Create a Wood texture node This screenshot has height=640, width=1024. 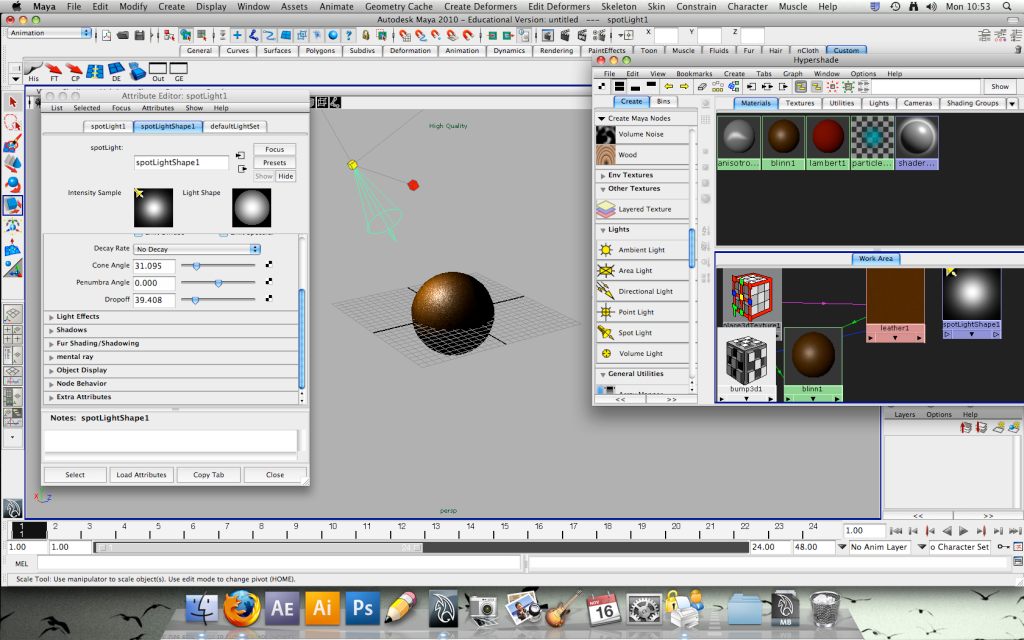[x=642, y=155]
